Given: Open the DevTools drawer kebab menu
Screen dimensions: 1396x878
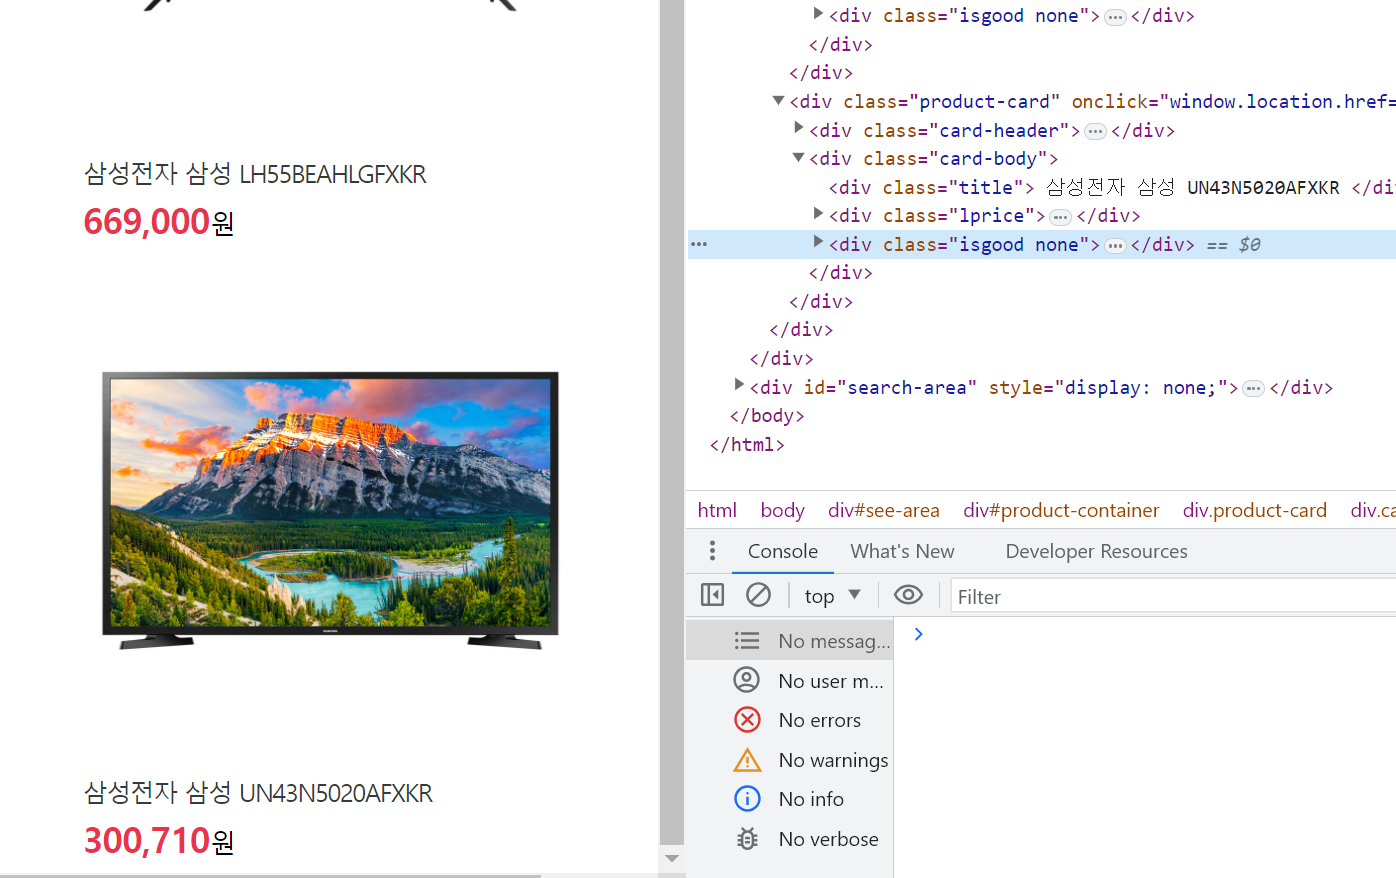Looking at the screenshot, I should [712, 551].
